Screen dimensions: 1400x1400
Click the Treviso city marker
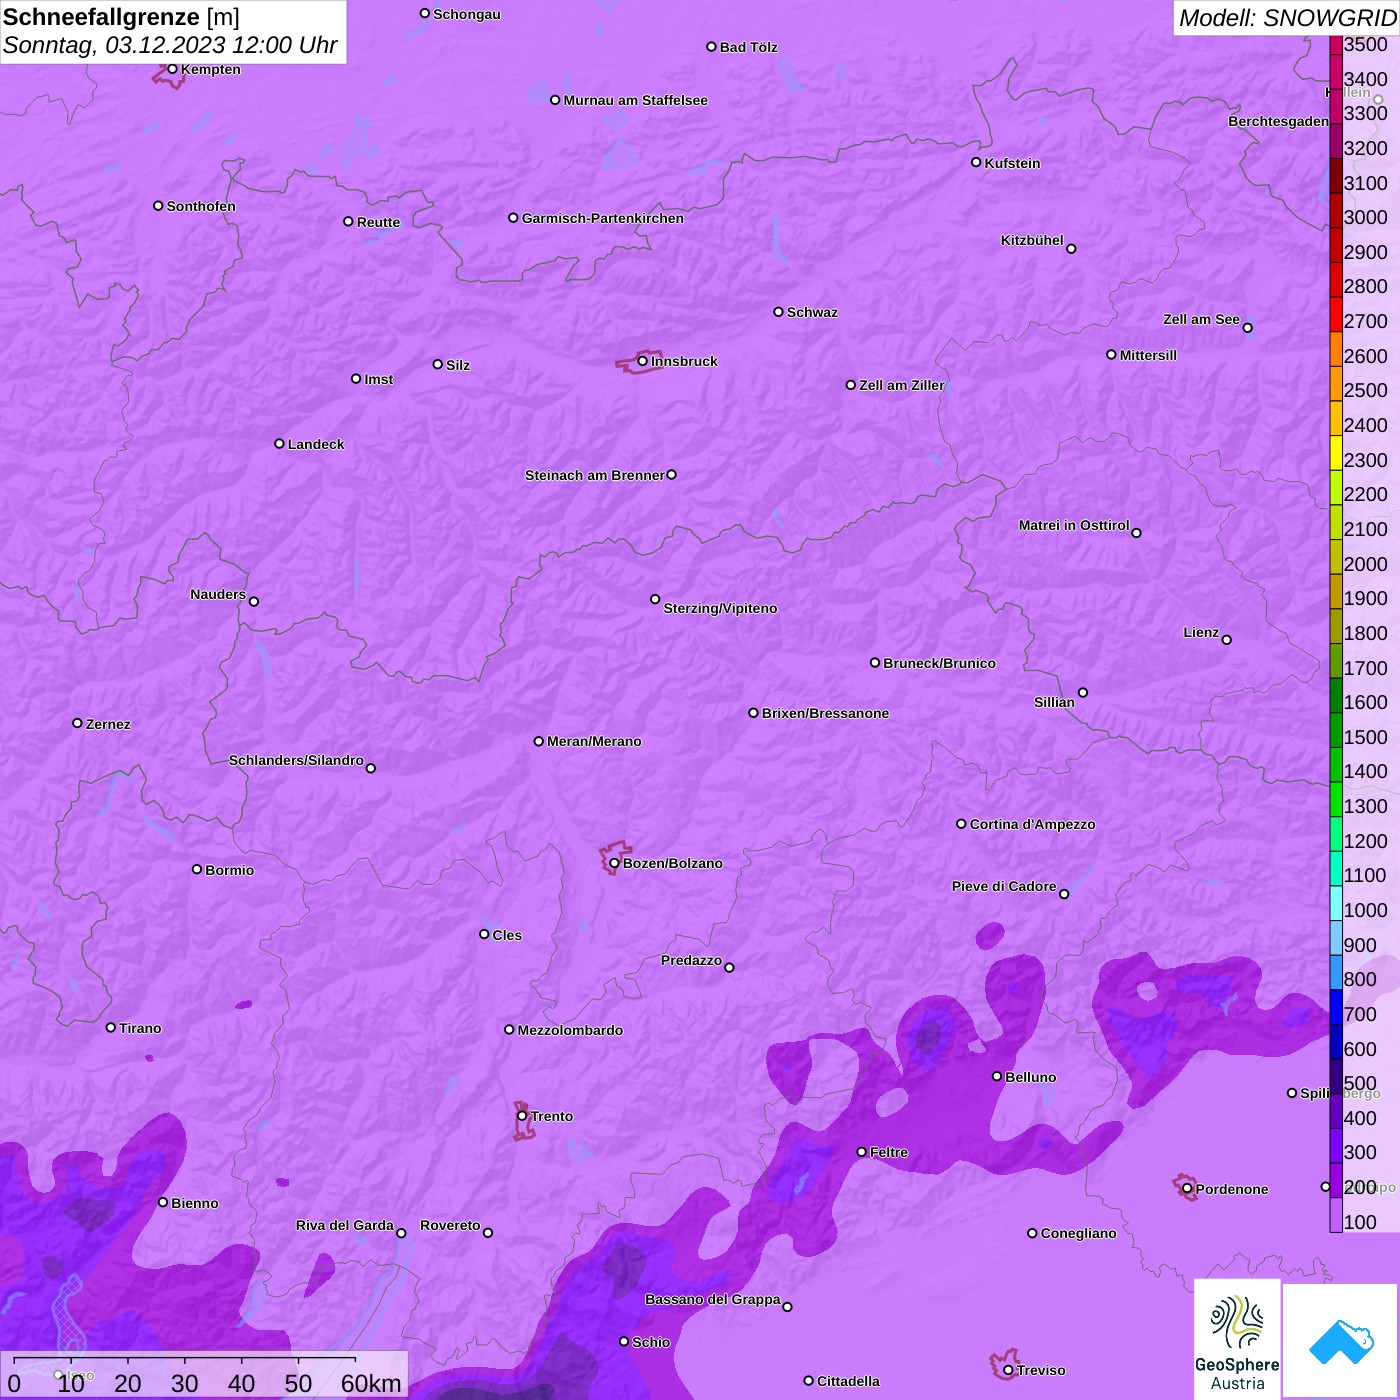click(1008, 1370)
